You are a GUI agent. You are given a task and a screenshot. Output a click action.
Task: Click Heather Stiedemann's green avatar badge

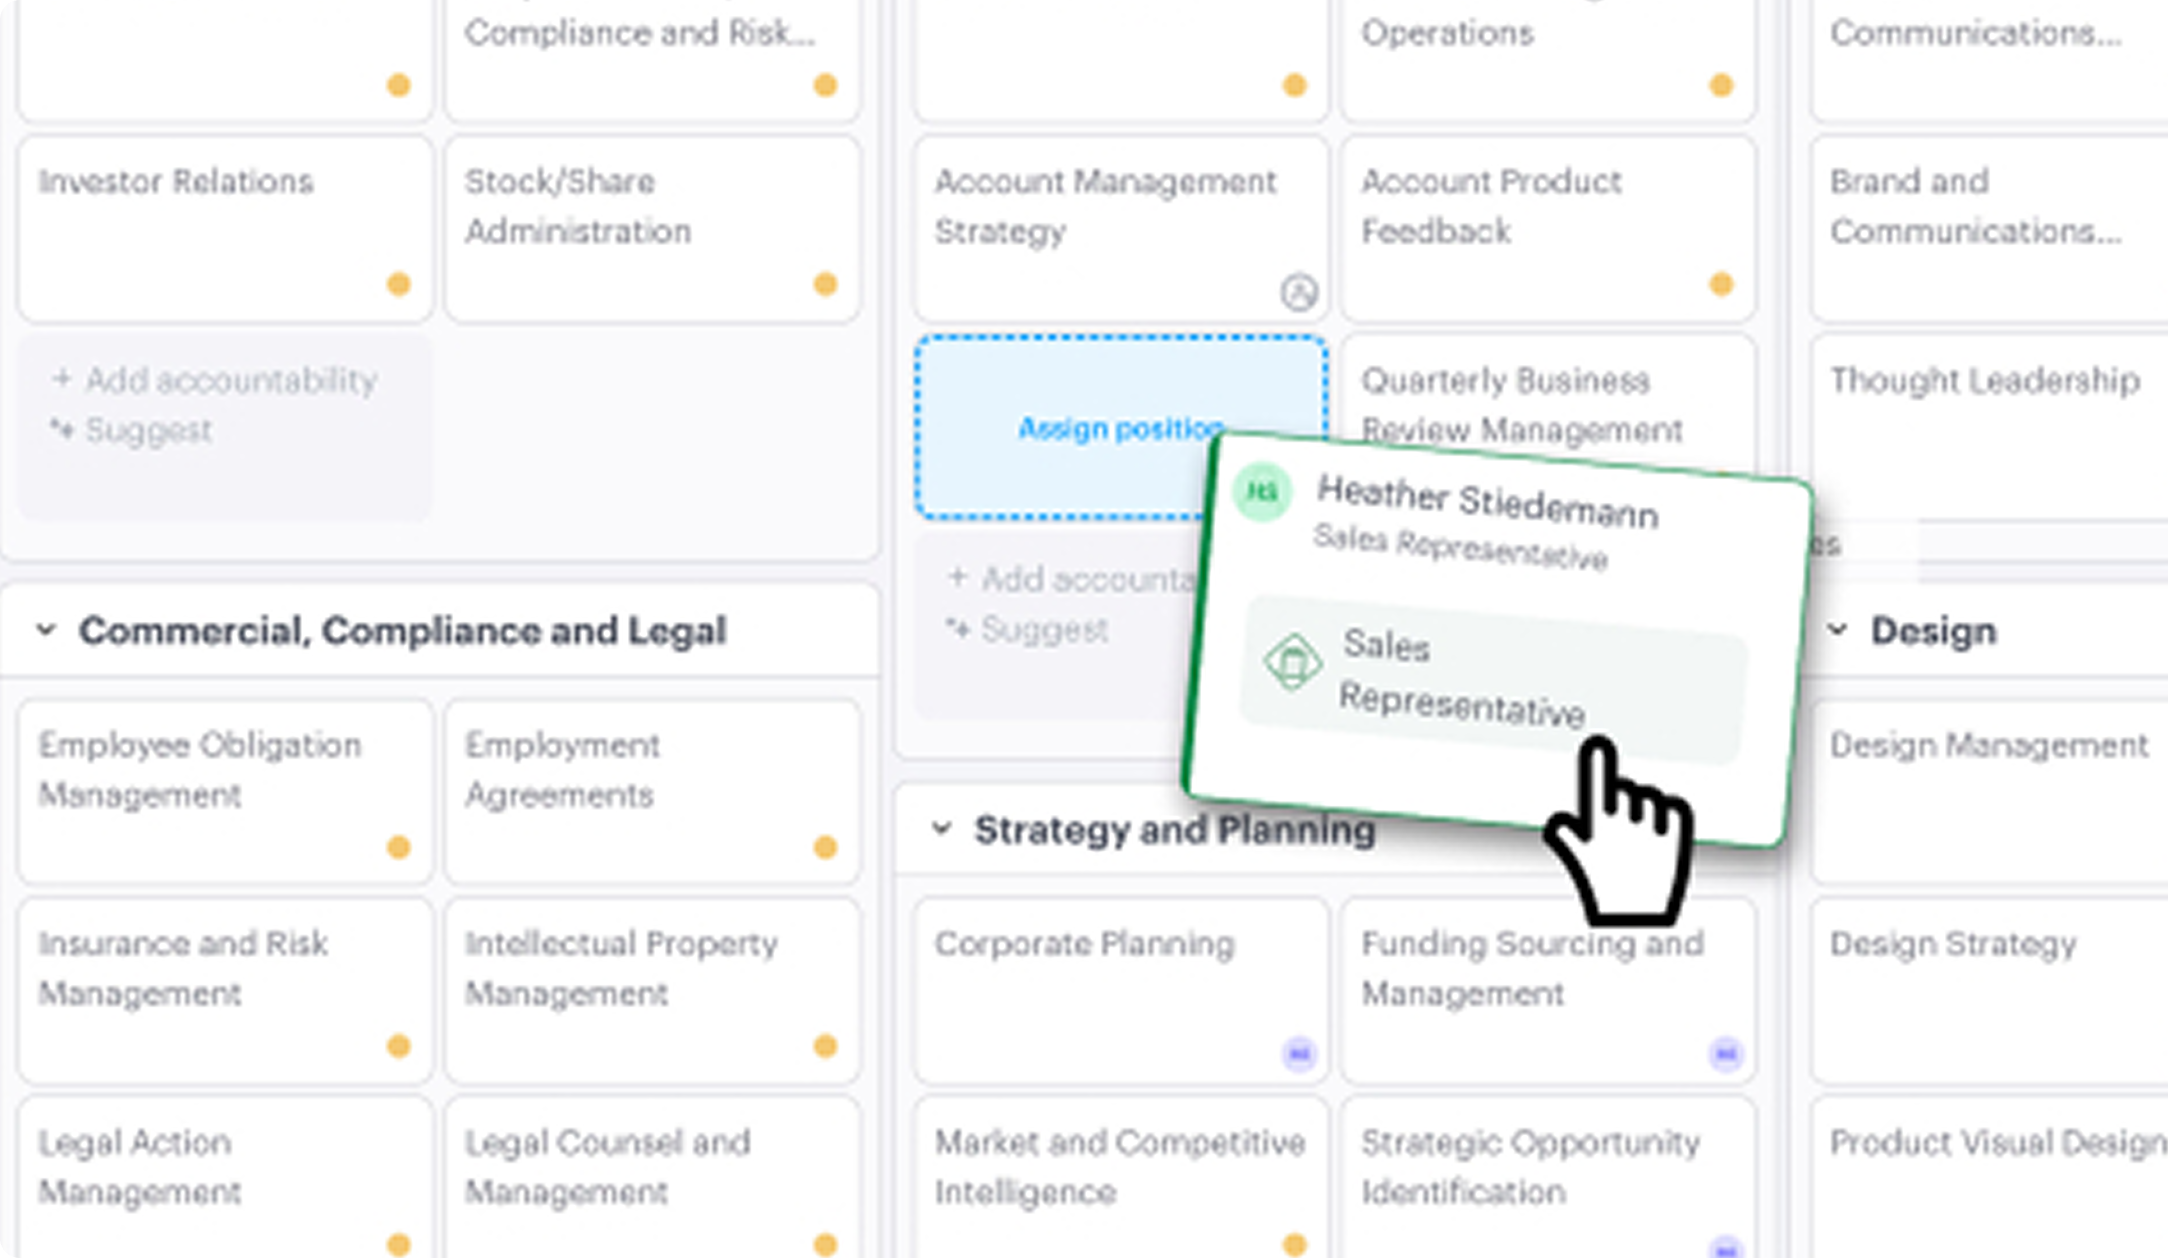coord(1263,493)
